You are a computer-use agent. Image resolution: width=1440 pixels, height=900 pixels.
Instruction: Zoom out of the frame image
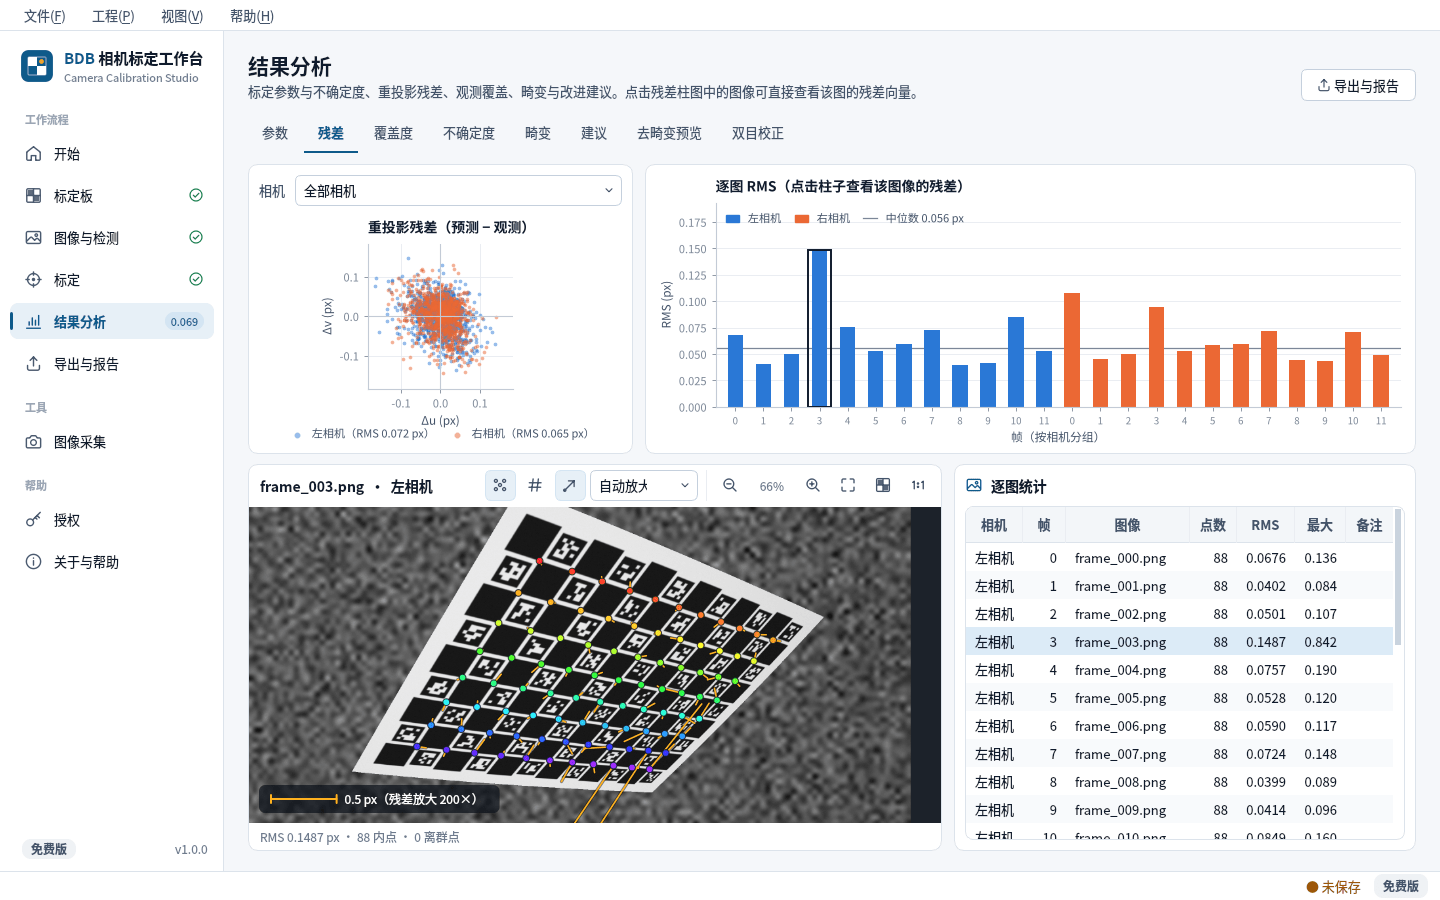[x=730, y=485]
